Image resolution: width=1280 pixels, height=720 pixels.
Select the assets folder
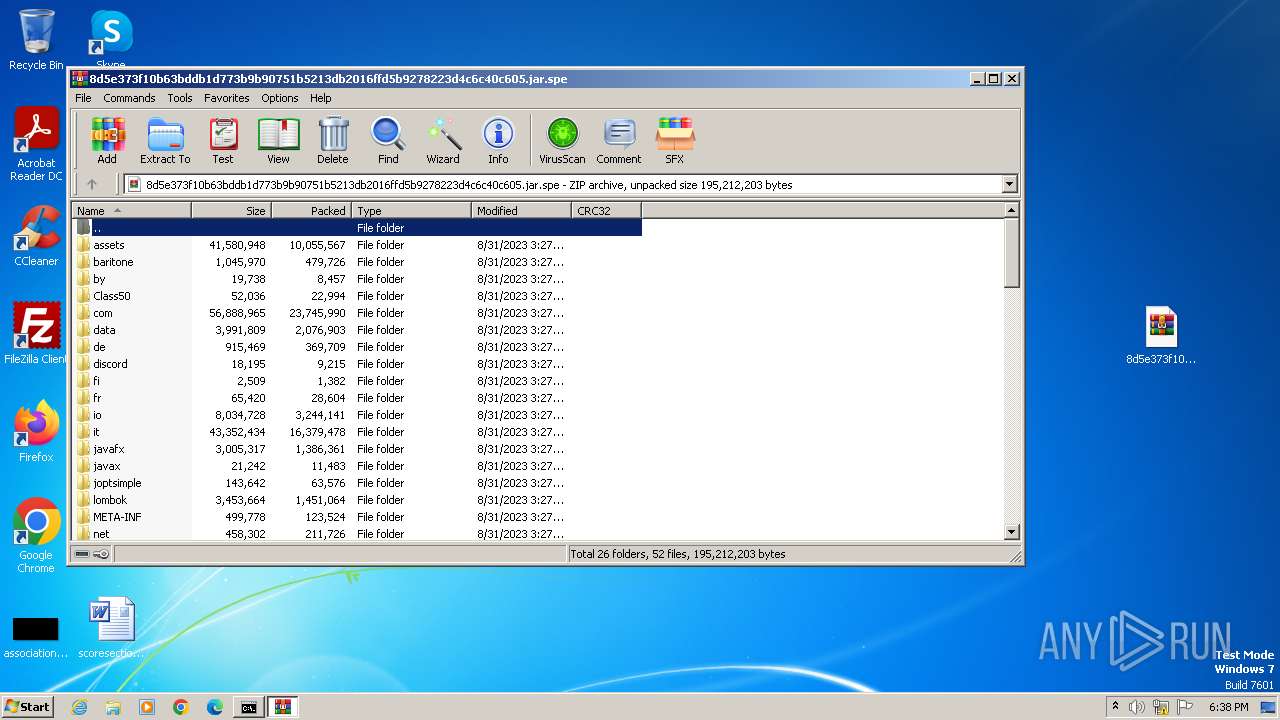click(109, 245)
